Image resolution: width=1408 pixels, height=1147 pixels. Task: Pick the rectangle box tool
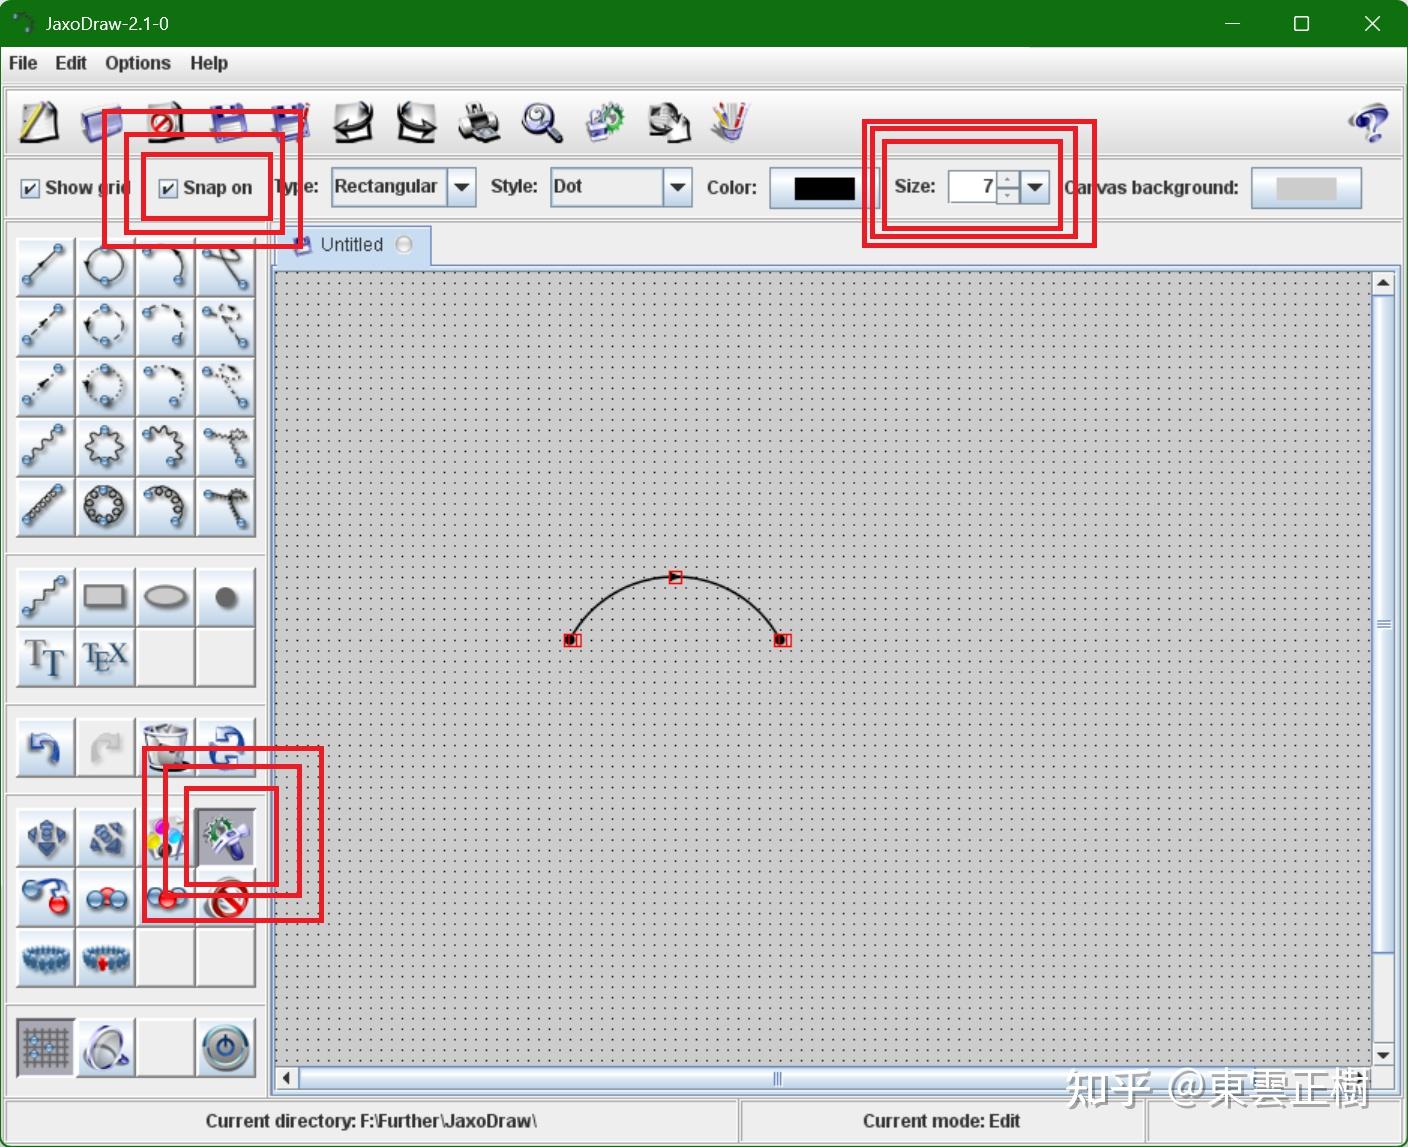pyautogui.click(x=105, y=597)
